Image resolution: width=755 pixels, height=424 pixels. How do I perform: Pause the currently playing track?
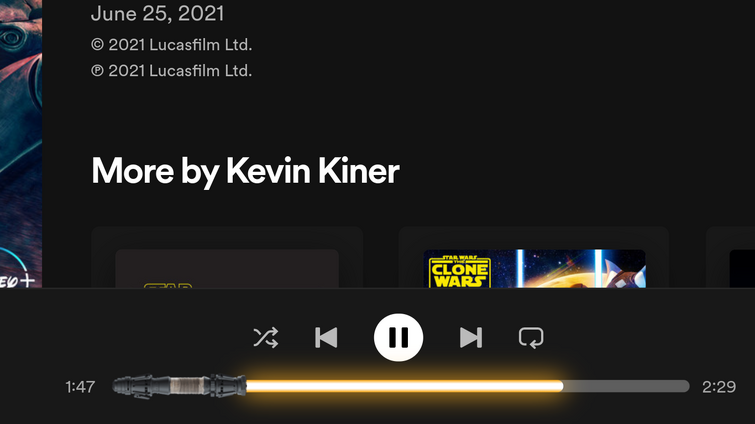pyautogui.click(x=398, y=337)
